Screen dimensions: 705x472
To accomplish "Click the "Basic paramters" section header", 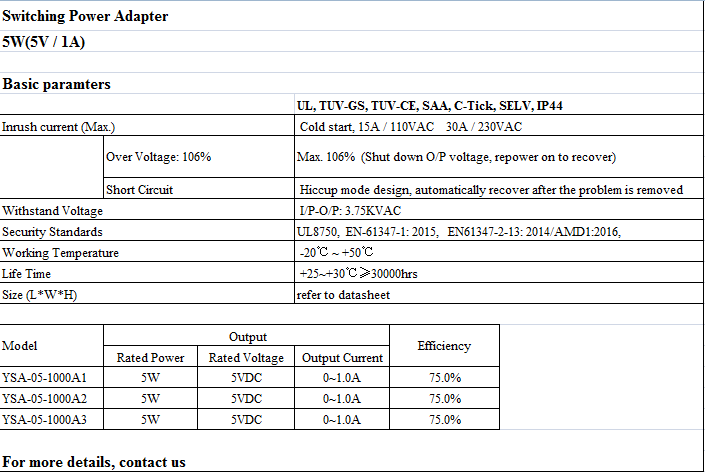I will pyautogui.click(x=57, y=84).
